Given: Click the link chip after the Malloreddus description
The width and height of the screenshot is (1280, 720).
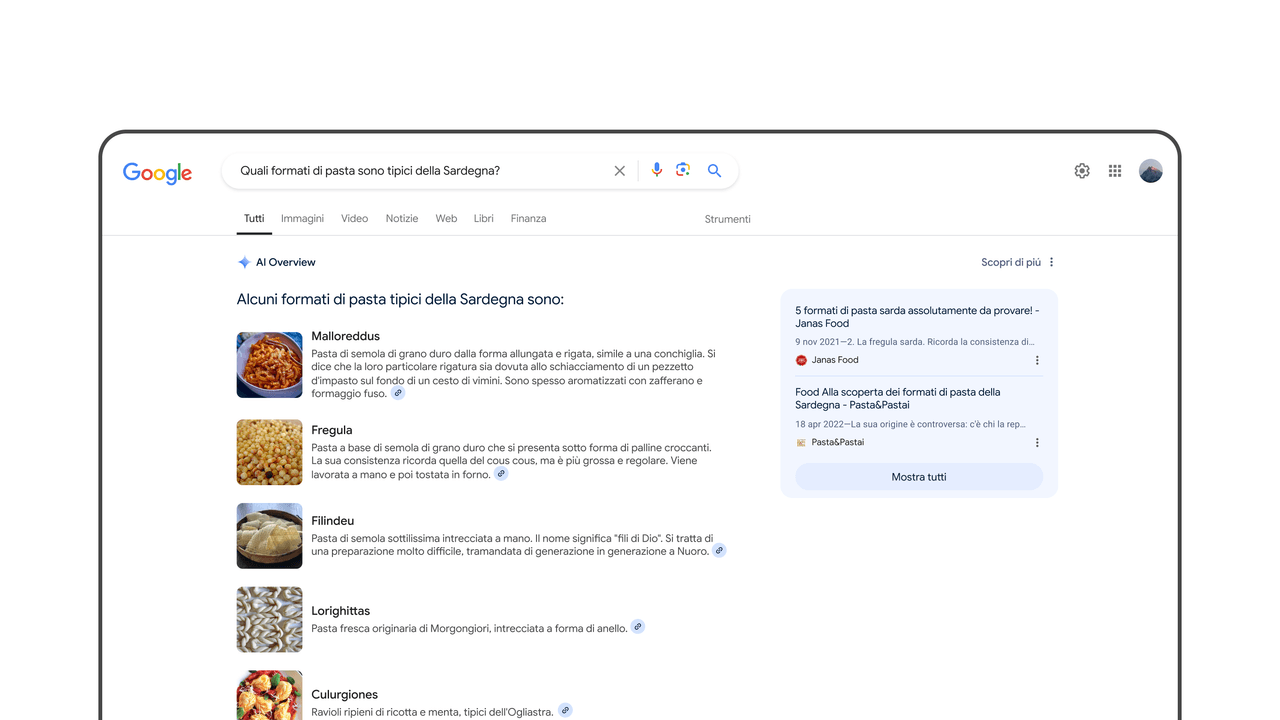Looking at the screenshot, I should [x=398, y=393].
